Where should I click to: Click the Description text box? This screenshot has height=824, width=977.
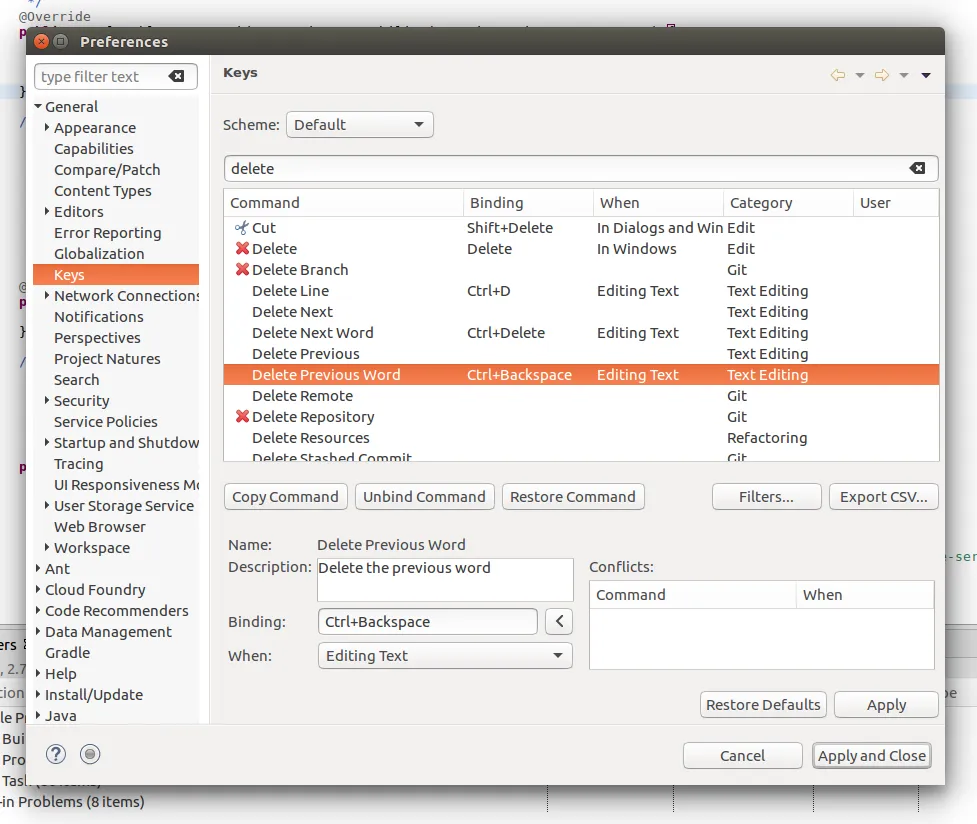[x=445, y=580]
